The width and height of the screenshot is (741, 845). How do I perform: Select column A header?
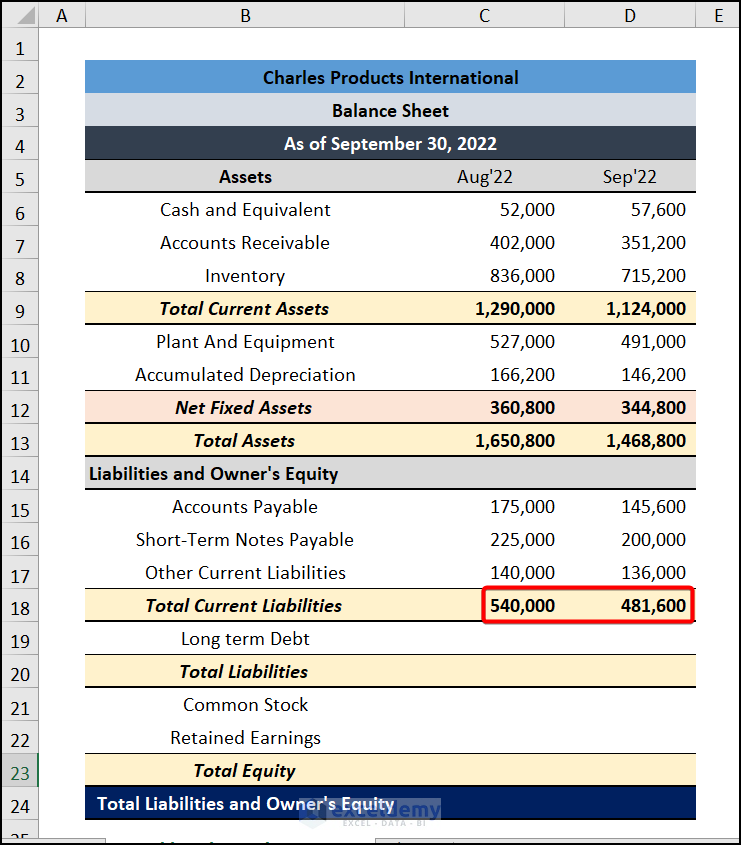click(x=62, y=15)
